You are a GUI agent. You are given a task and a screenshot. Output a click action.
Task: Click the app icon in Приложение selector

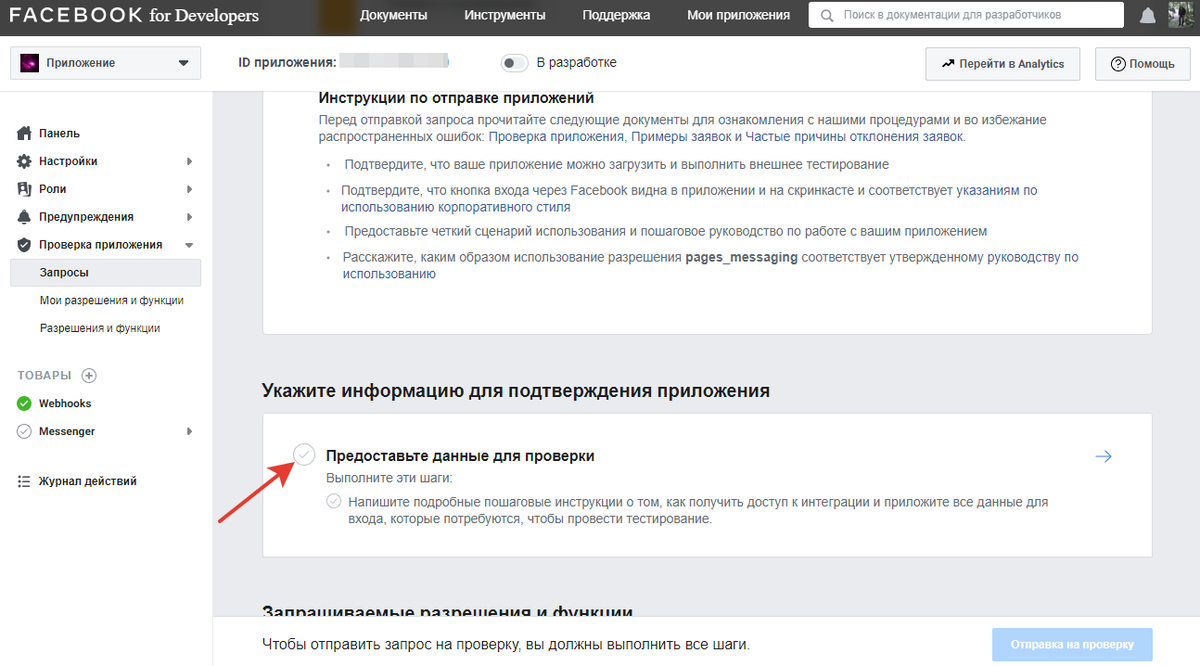29,63
